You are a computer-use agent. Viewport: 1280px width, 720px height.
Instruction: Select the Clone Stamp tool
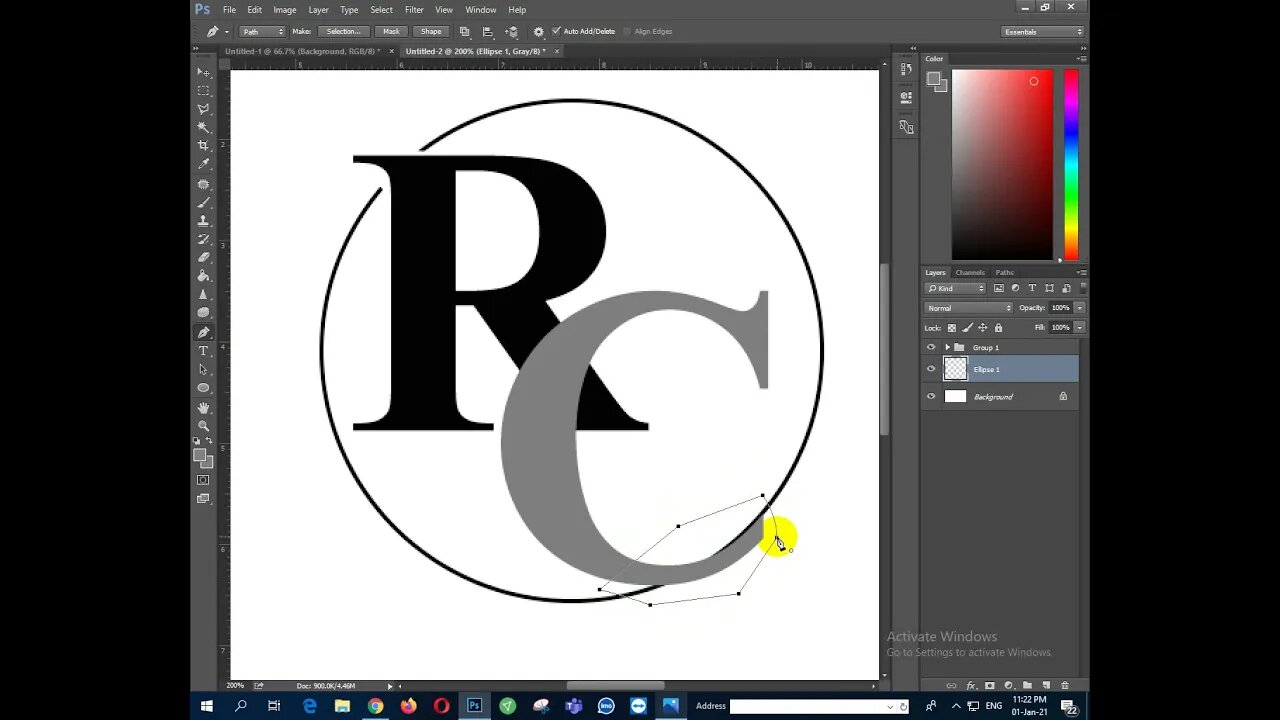coord(204,221)
